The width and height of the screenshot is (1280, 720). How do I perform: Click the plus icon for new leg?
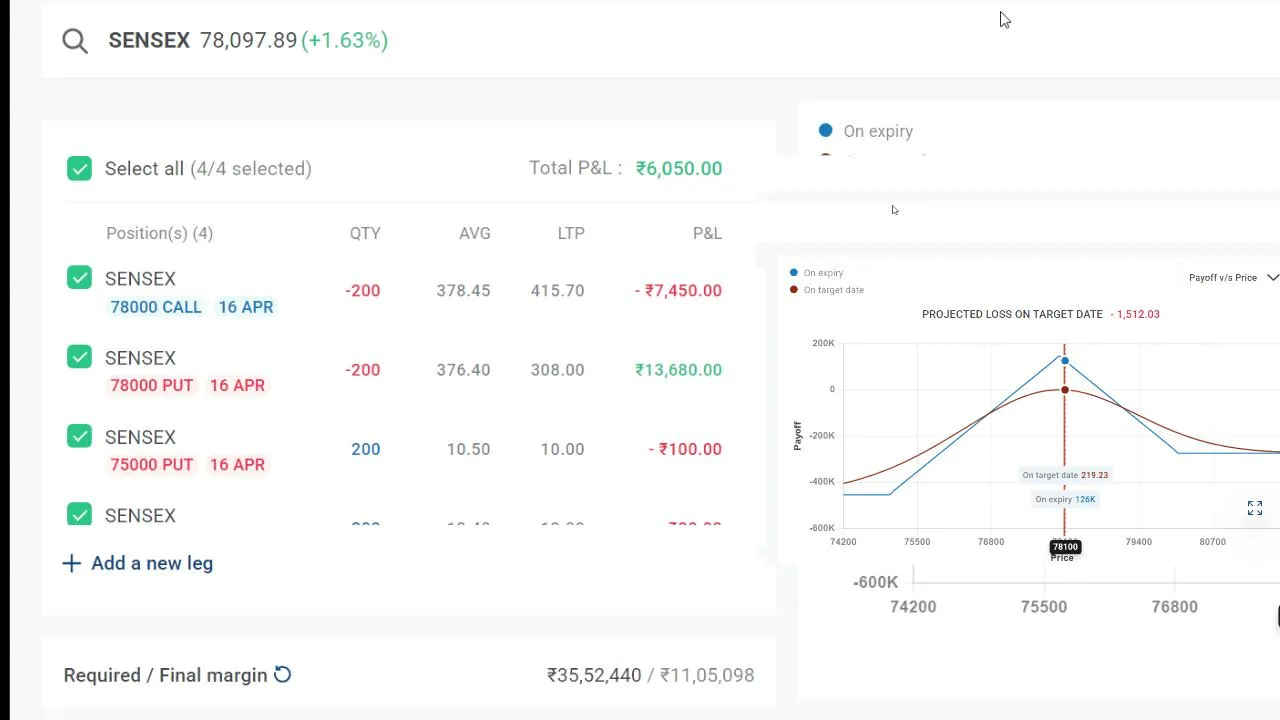(x=71, y=563)
